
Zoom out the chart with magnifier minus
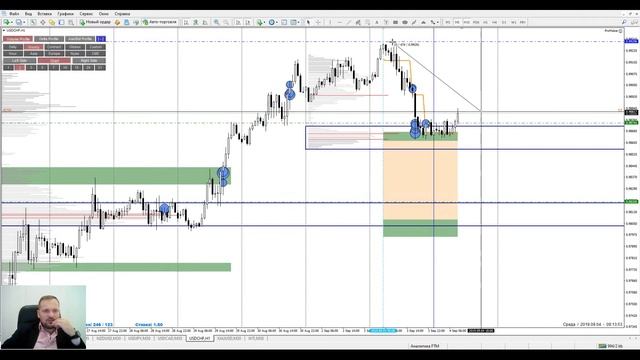(226, 22)
